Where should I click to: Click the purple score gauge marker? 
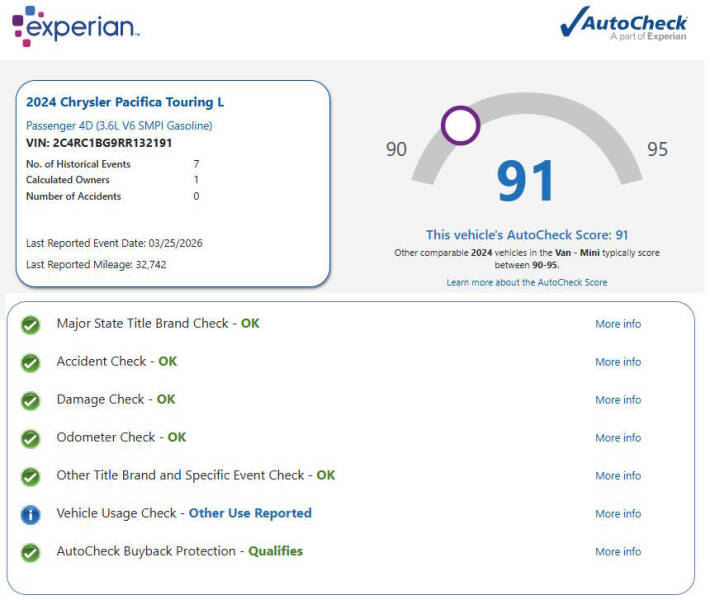(x=461, y=125)
